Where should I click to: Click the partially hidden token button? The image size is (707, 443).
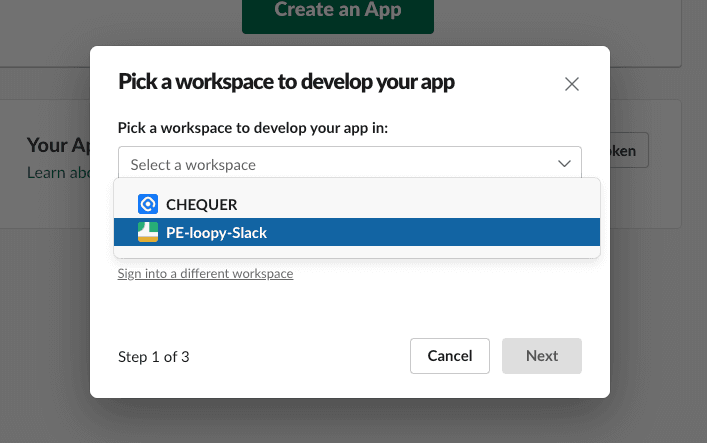(629, 150)
